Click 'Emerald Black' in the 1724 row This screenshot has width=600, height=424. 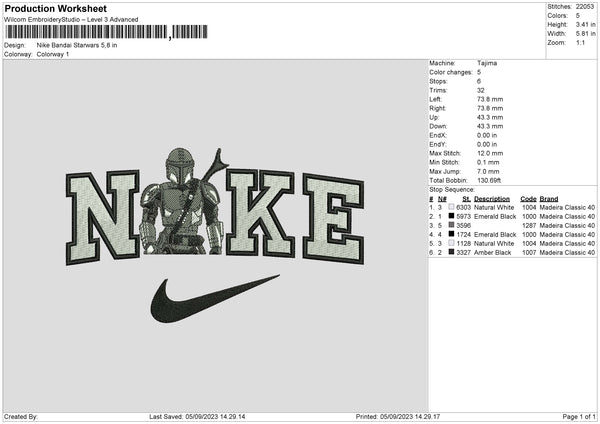[x=495, y=235]
